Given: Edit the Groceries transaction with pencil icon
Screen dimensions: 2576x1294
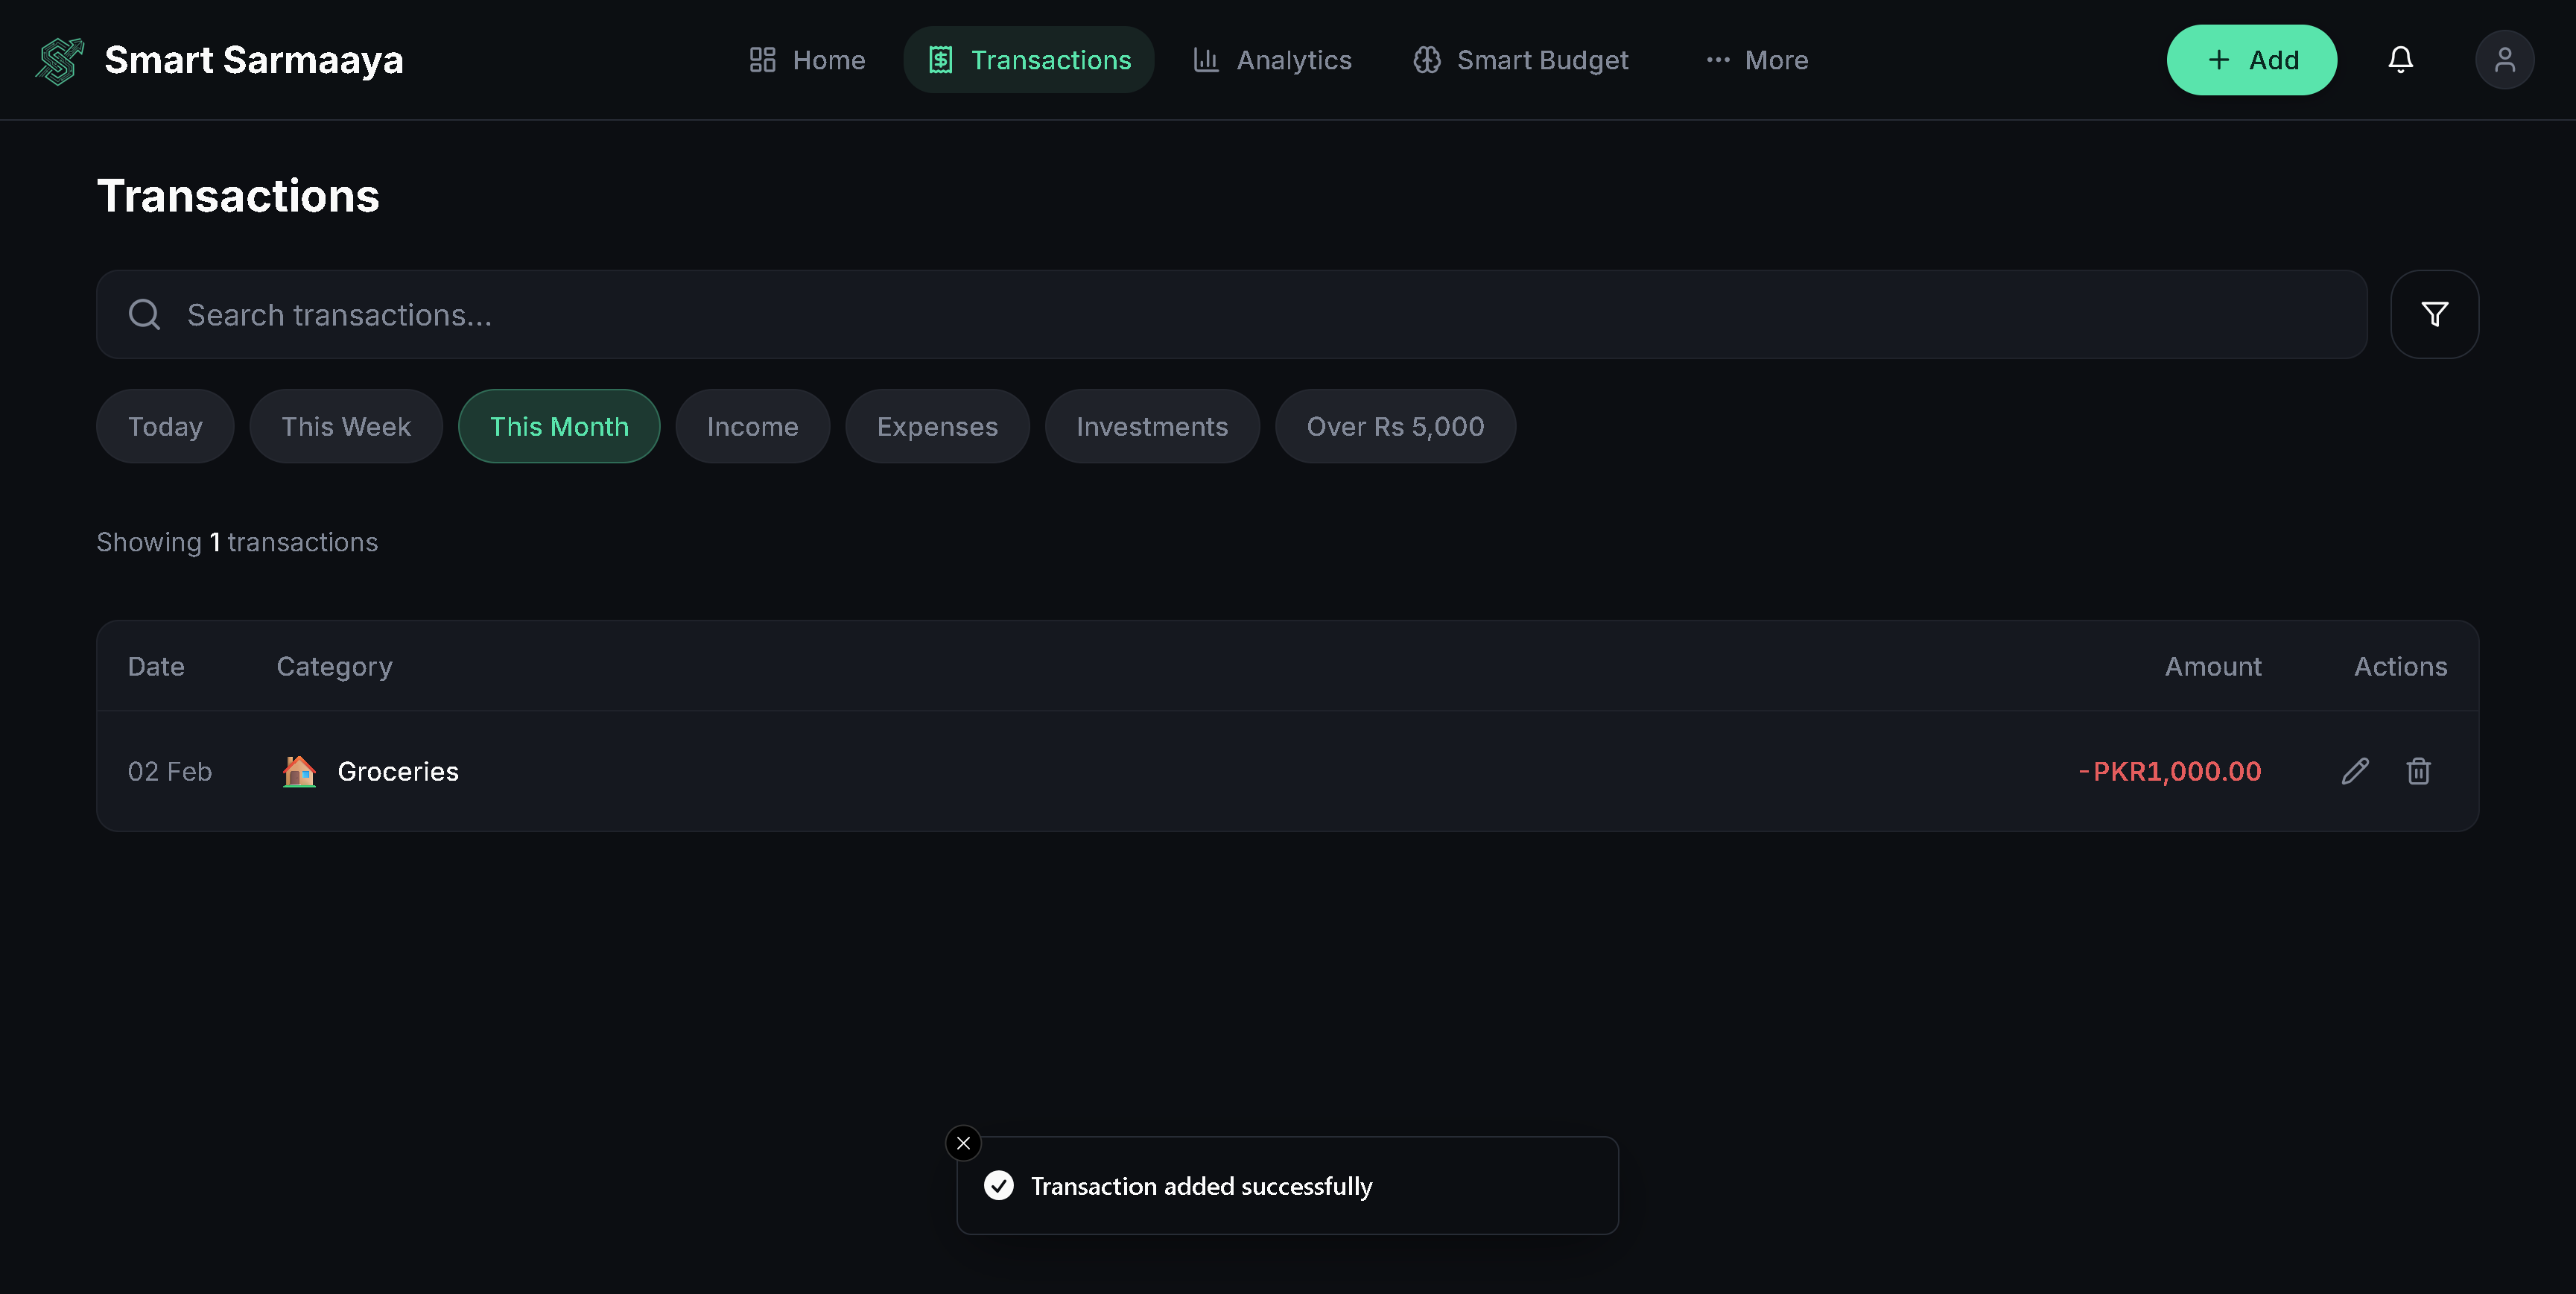Looking at the screenshot, I should tap(2355, 771).
